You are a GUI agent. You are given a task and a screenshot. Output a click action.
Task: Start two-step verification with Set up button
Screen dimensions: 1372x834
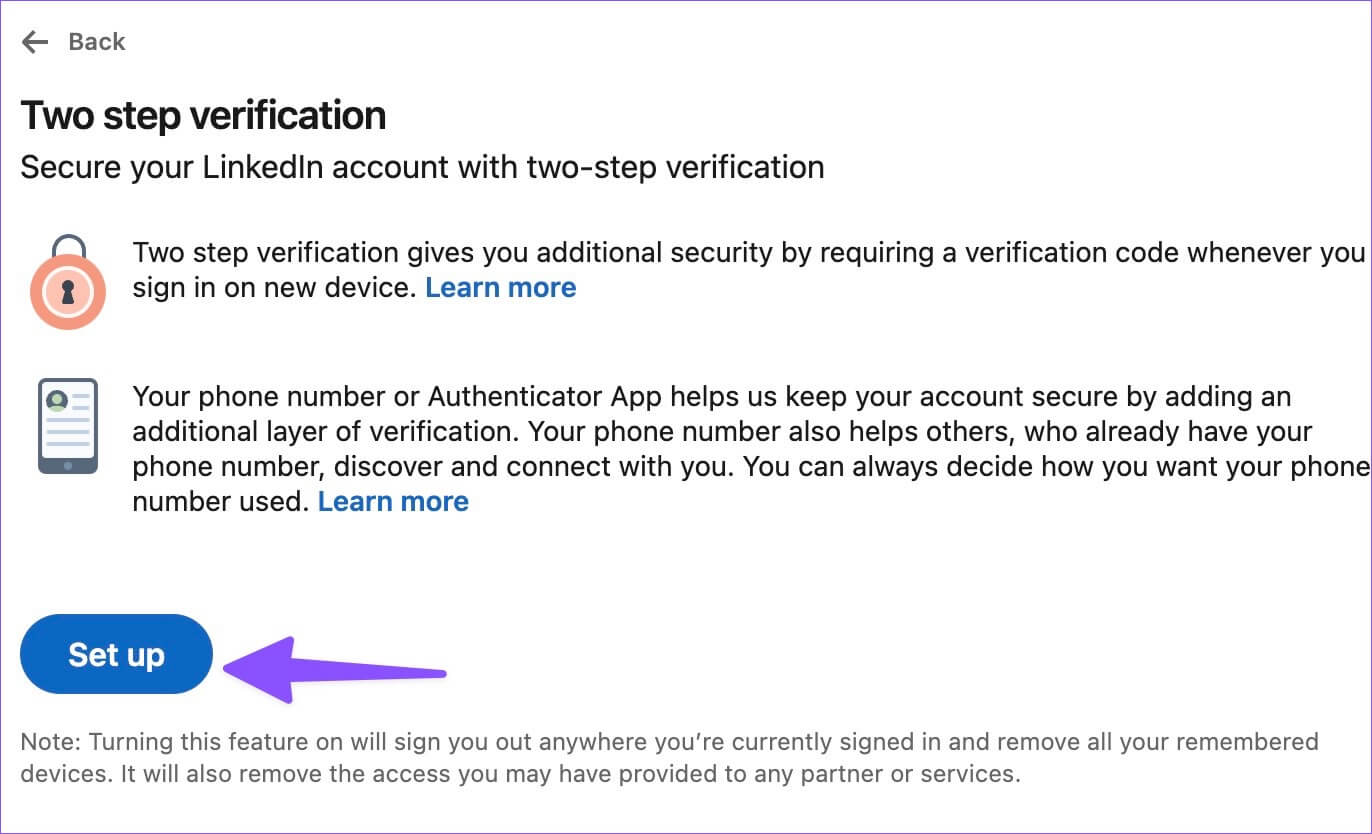(x=116, y=654)
